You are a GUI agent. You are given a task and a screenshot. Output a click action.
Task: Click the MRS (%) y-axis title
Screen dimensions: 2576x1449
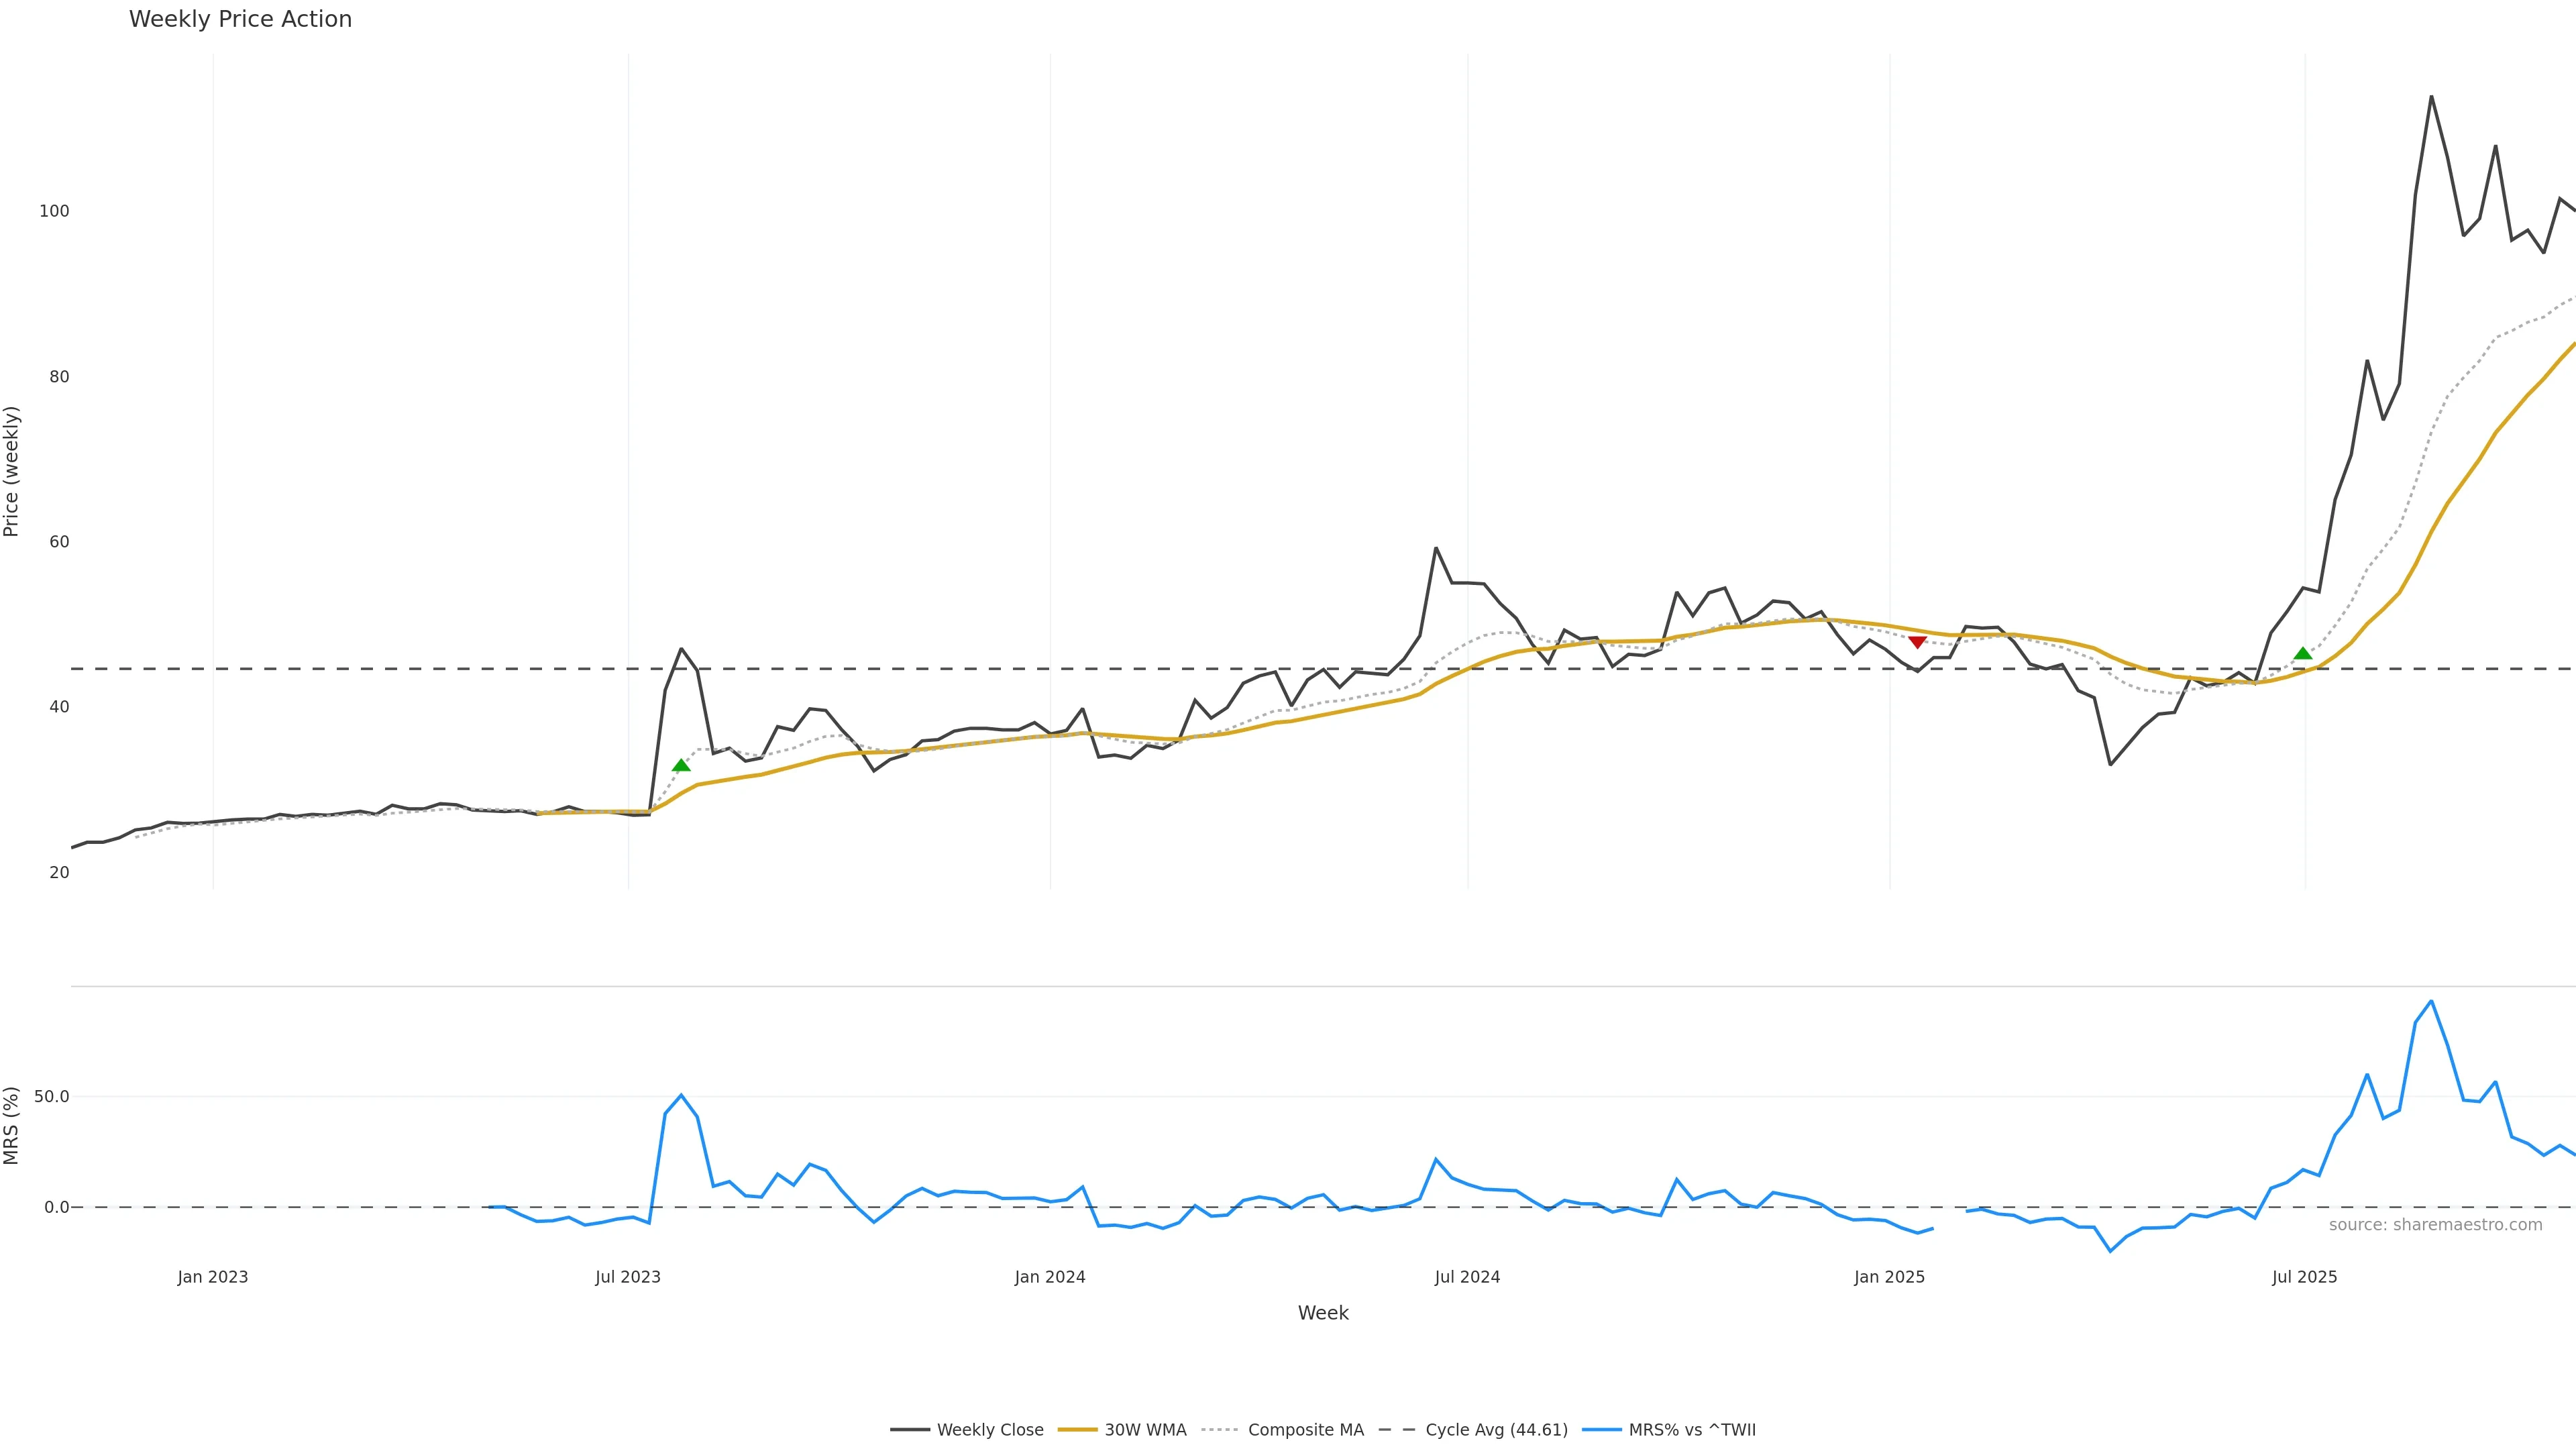point(12,1125)
